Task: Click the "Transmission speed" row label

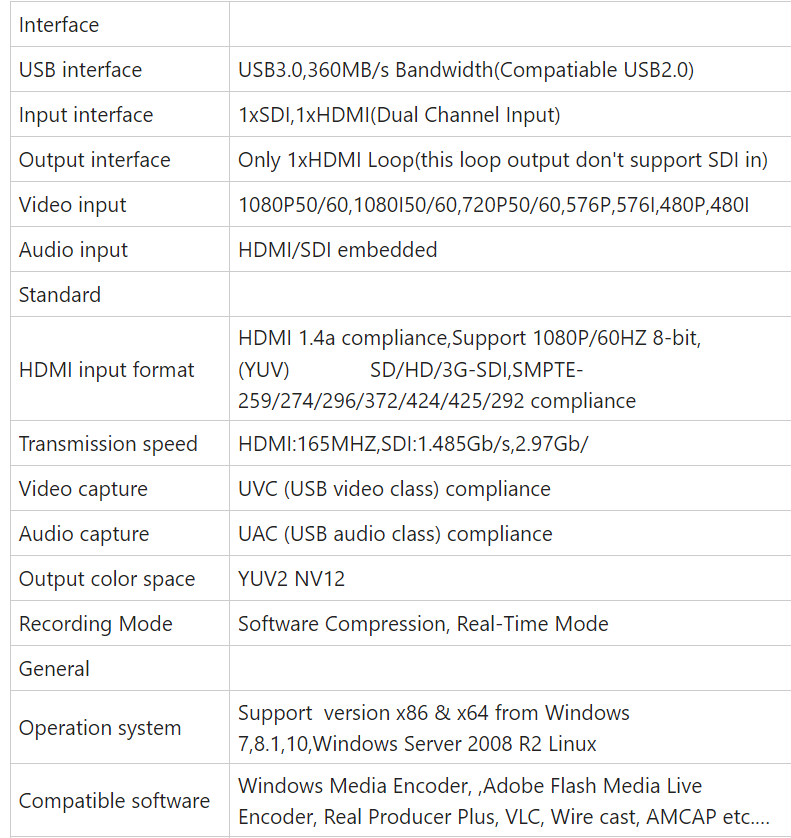Action: (108, 444)
